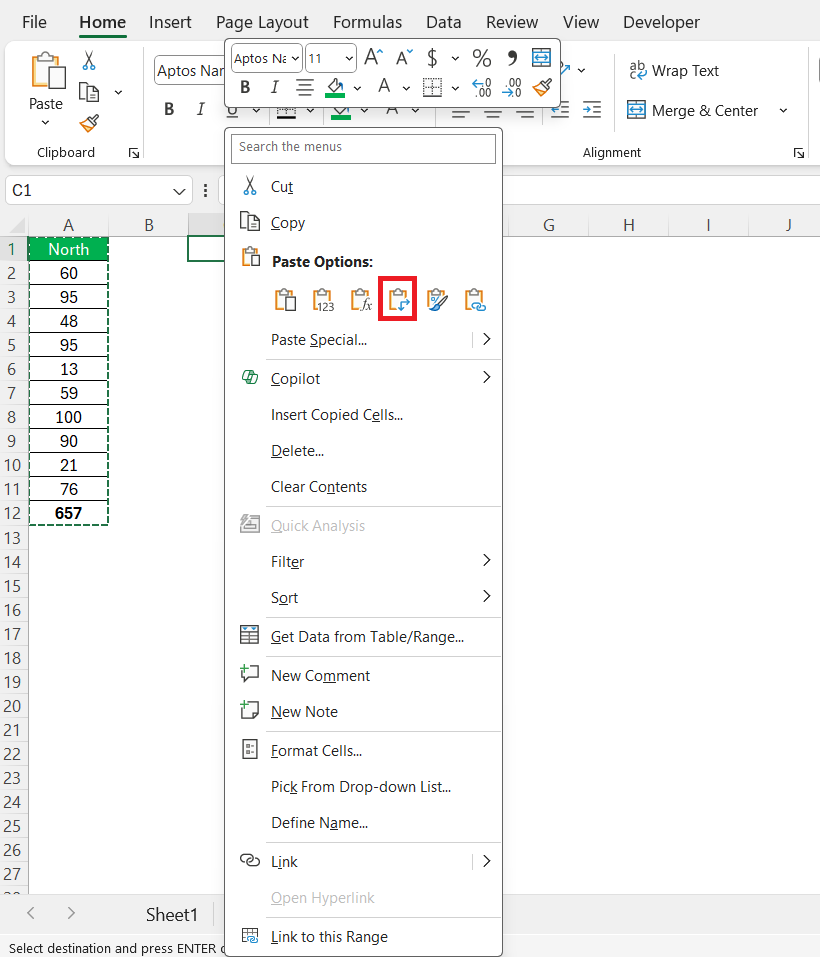Screen dimensions: 820x957
Task: Click the Search the menus field
Action: [x=363, y=148]
